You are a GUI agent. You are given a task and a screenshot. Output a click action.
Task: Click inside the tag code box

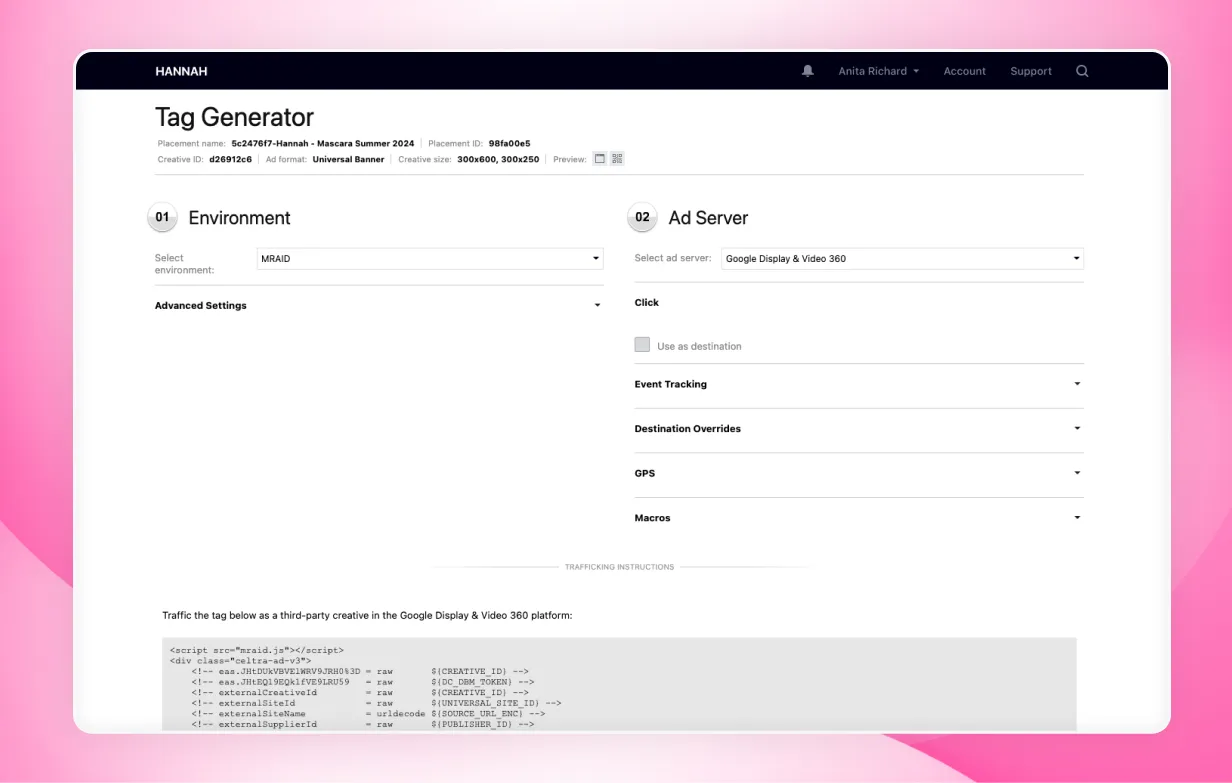coord(619,685)
